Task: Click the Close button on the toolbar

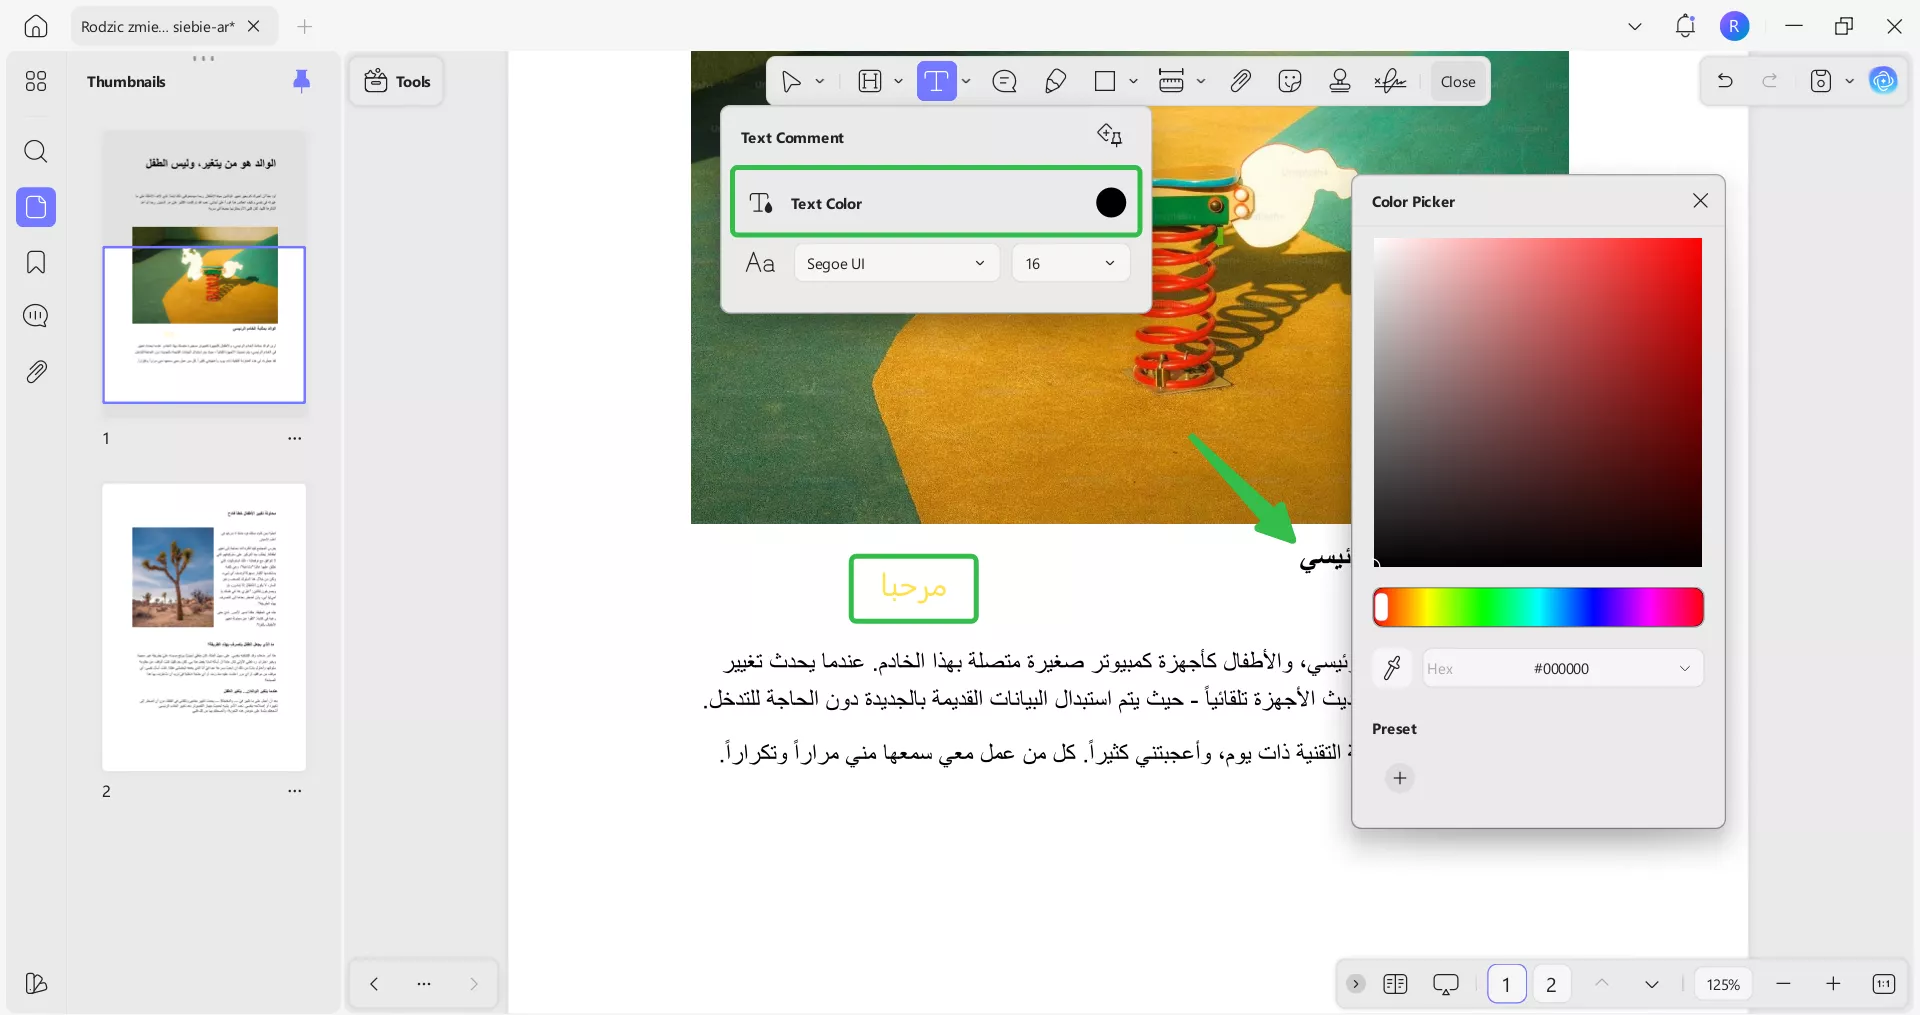Action: click(1457, 81)
